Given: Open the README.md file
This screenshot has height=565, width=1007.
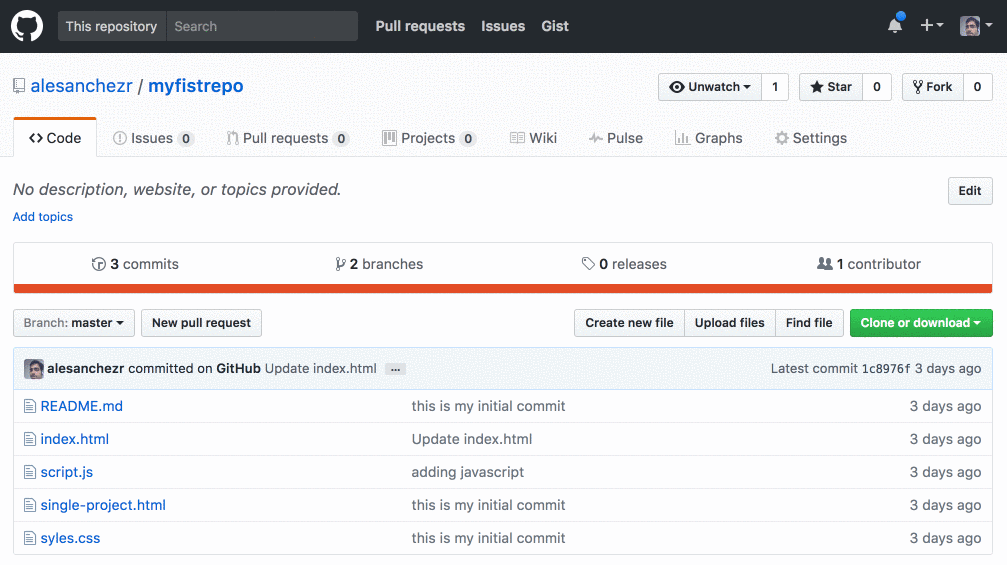Looking at the screenshot, I should [82, 406].
